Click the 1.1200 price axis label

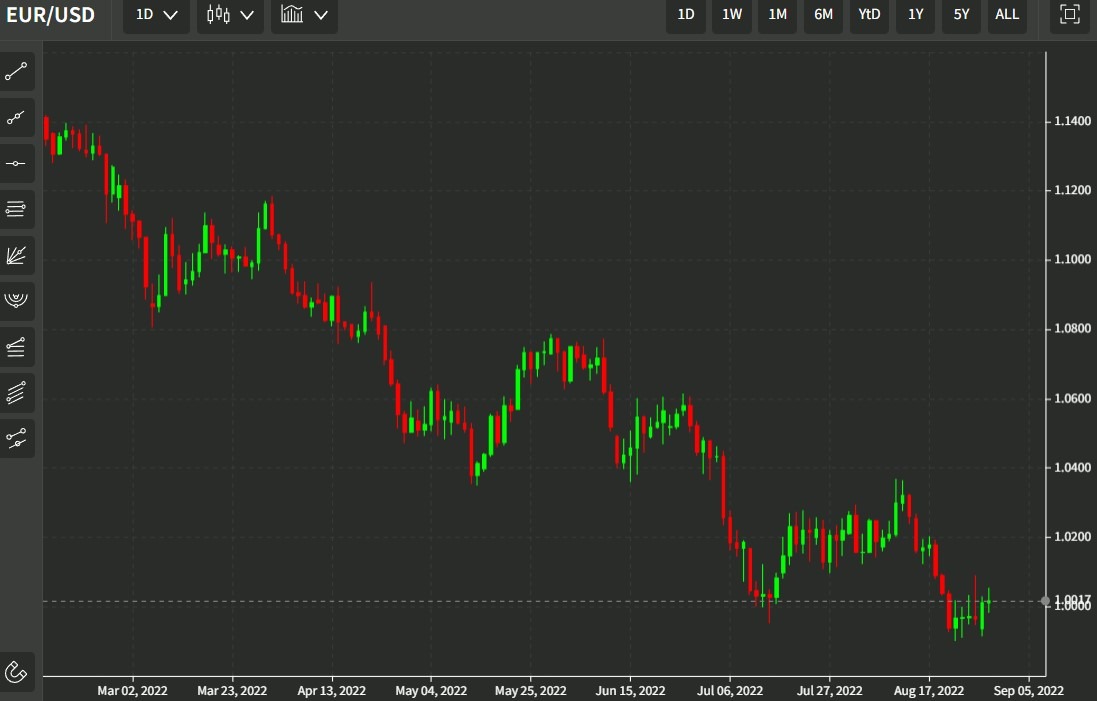pyautogui.click(x=1072, y=190)
